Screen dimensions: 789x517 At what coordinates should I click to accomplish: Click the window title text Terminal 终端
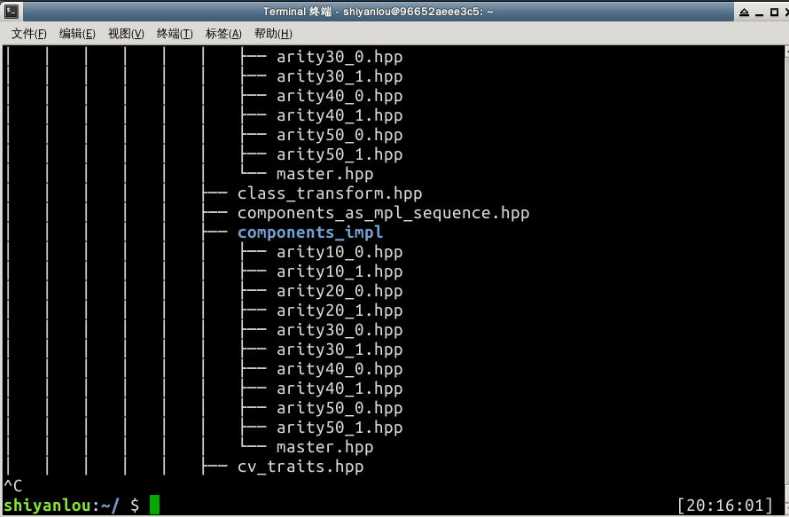point(297,11)
